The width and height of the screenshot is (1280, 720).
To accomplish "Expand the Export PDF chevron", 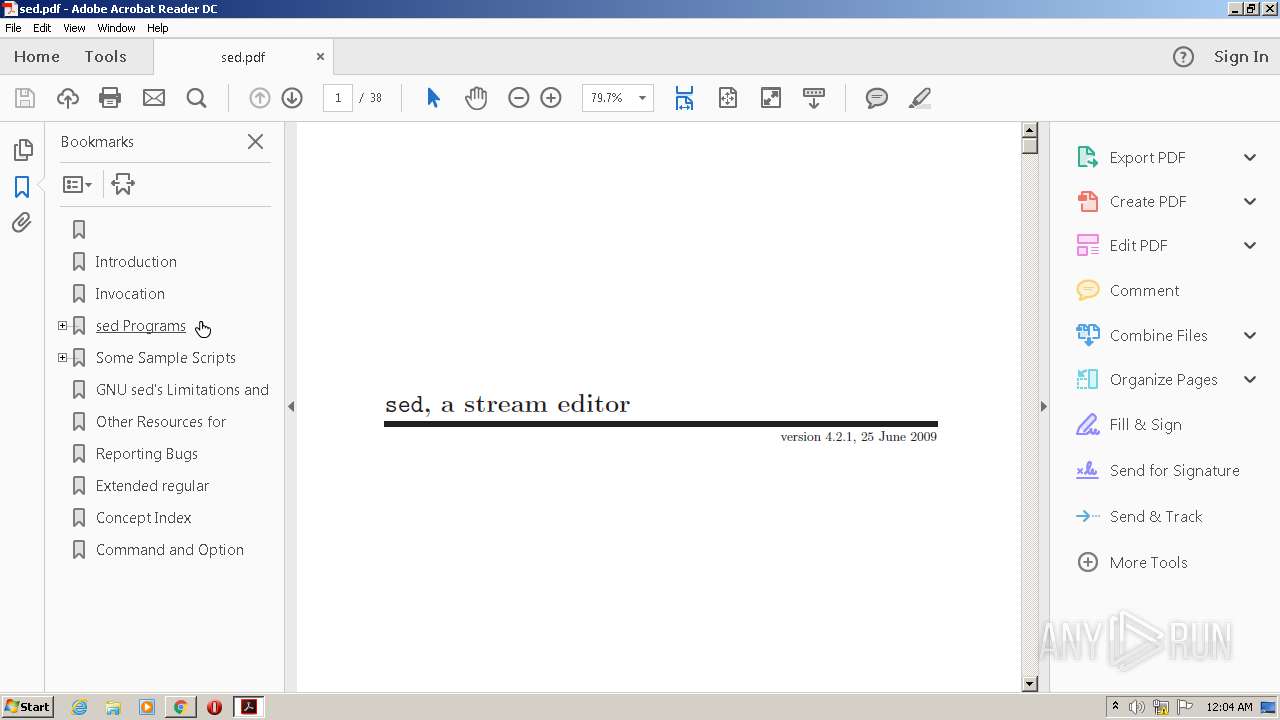I will coord(1250,157).
